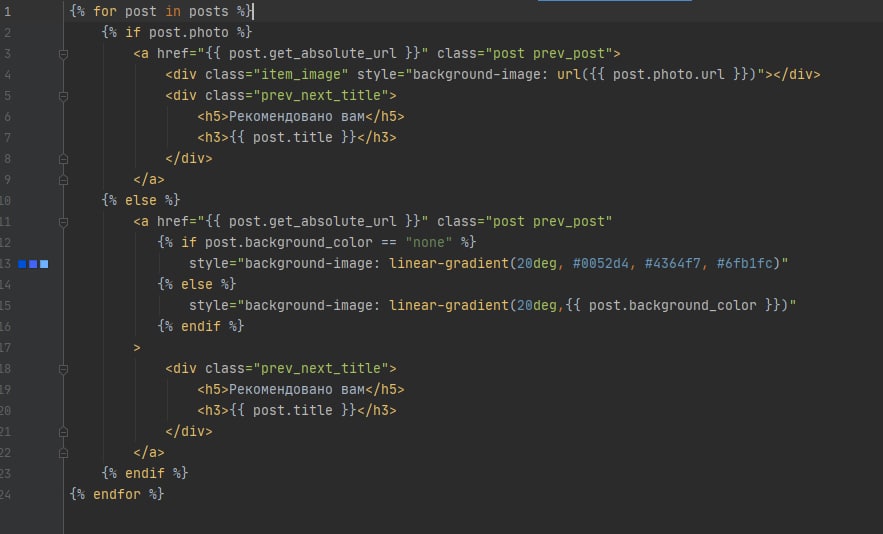Click "{{ post.title }}" on line 7
883x534 pixels.
(293, 137)
